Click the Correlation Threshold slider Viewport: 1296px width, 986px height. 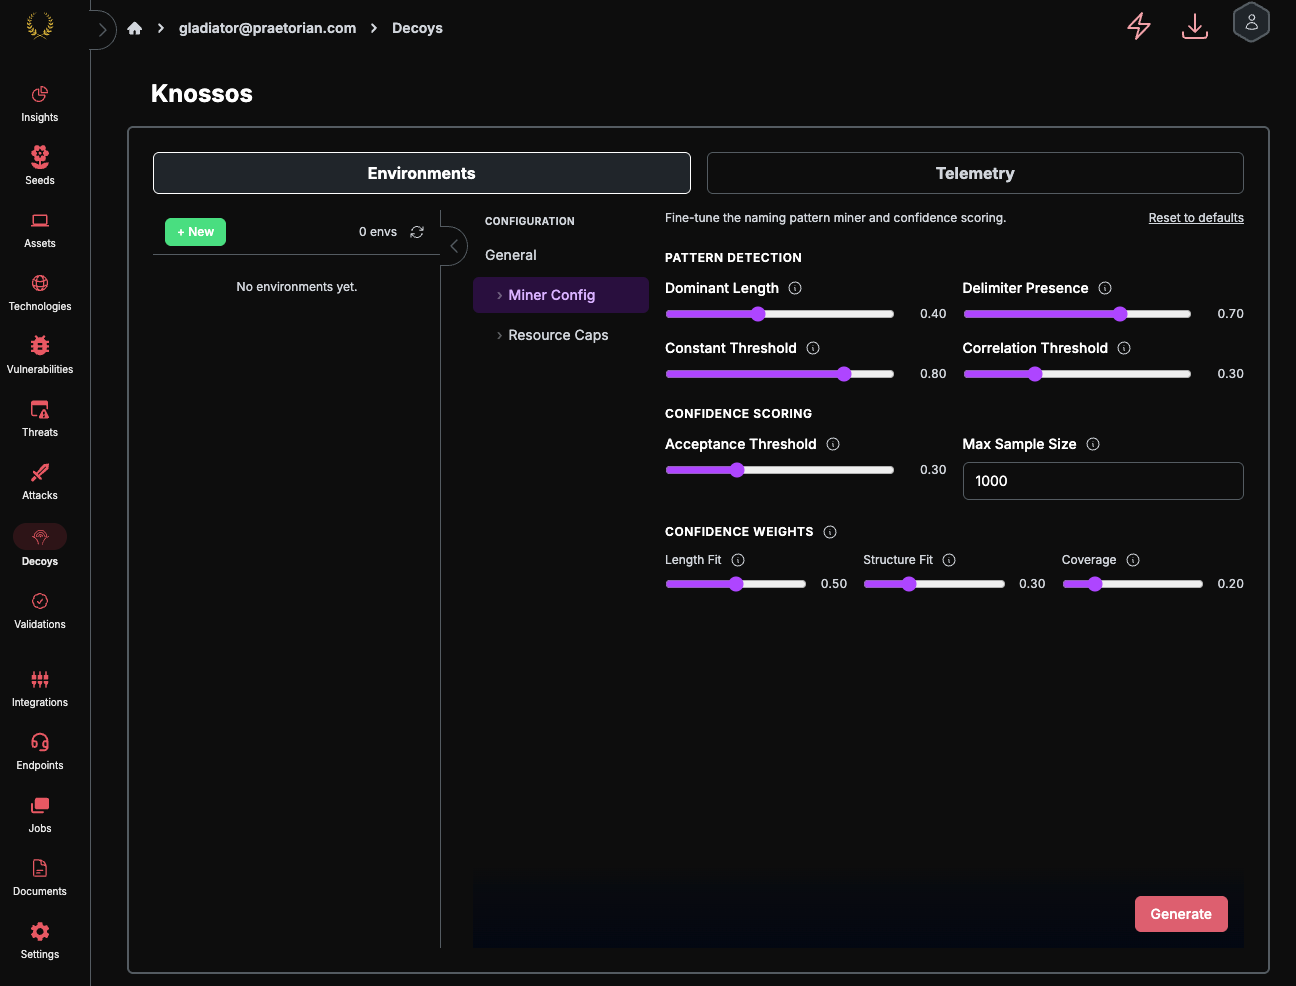click(x=1077, y=374)
